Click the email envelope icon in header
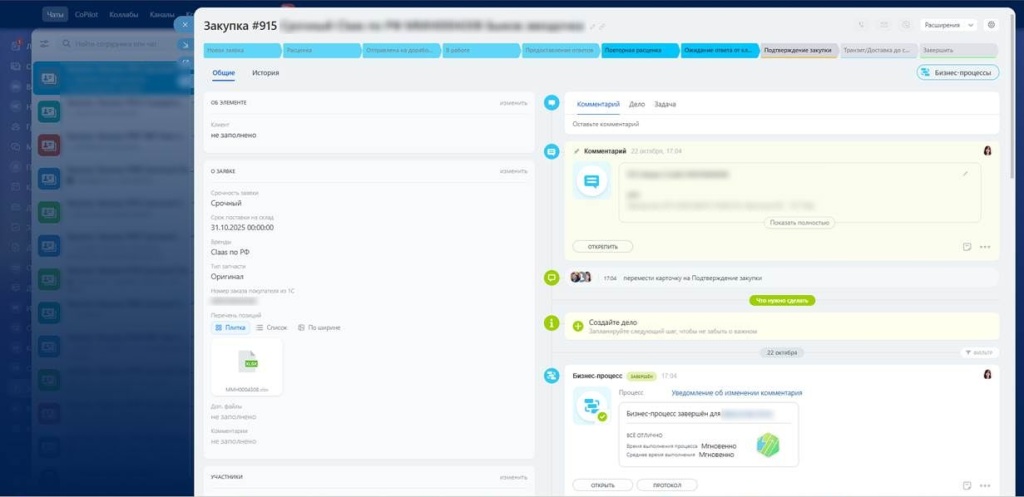This screenshot has height=497, width=1024. point(884,25)
